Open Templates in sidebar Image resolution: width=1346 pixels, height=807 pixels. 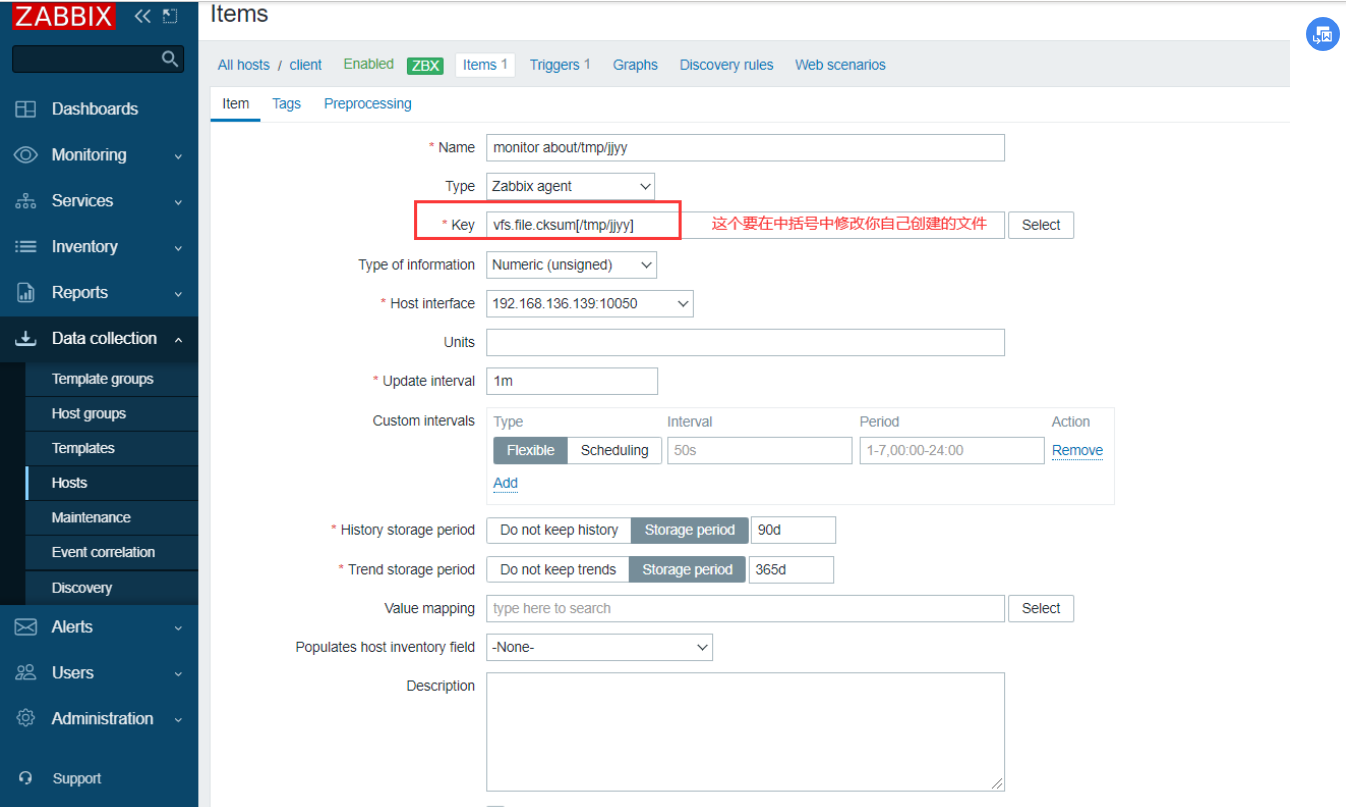[83, 448]
